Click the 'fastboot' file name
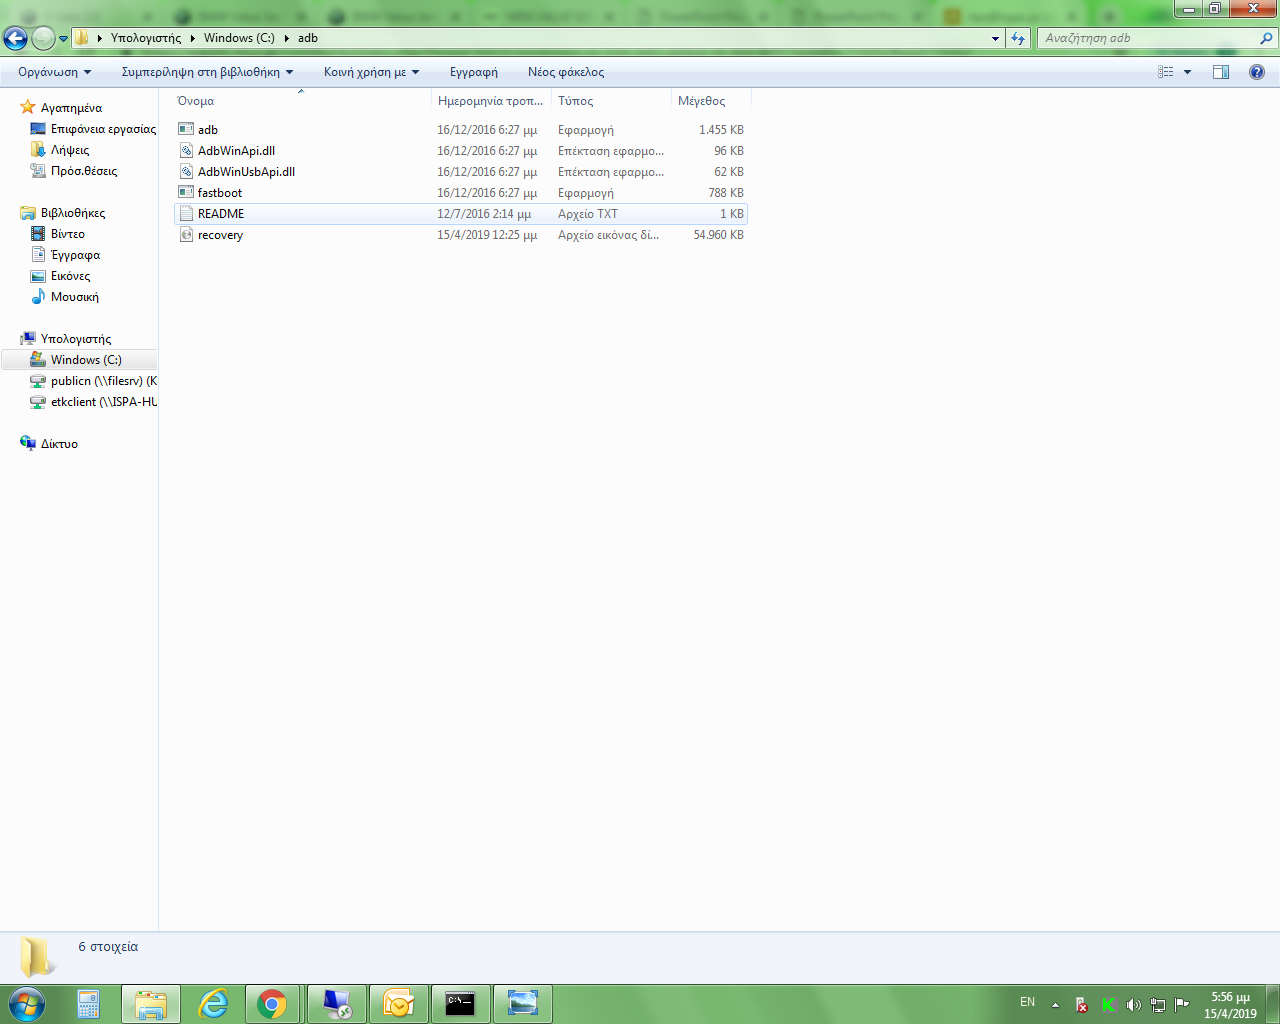The image size is (1280, 1024). (x=220, y=193)
